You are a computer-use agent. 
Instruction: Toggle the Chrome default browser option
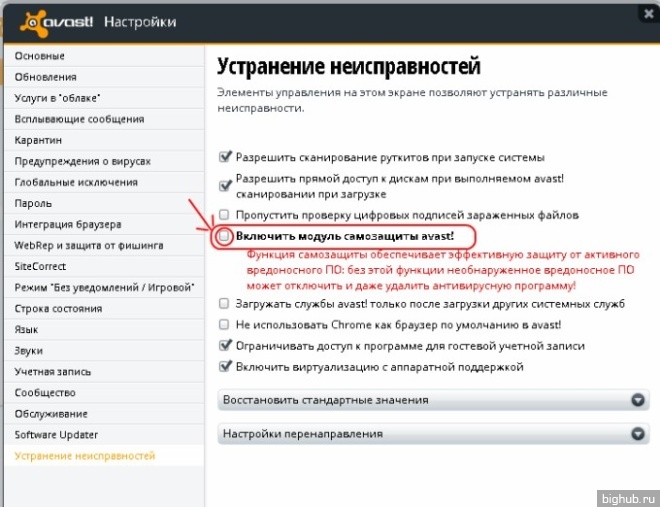point(226,325)
